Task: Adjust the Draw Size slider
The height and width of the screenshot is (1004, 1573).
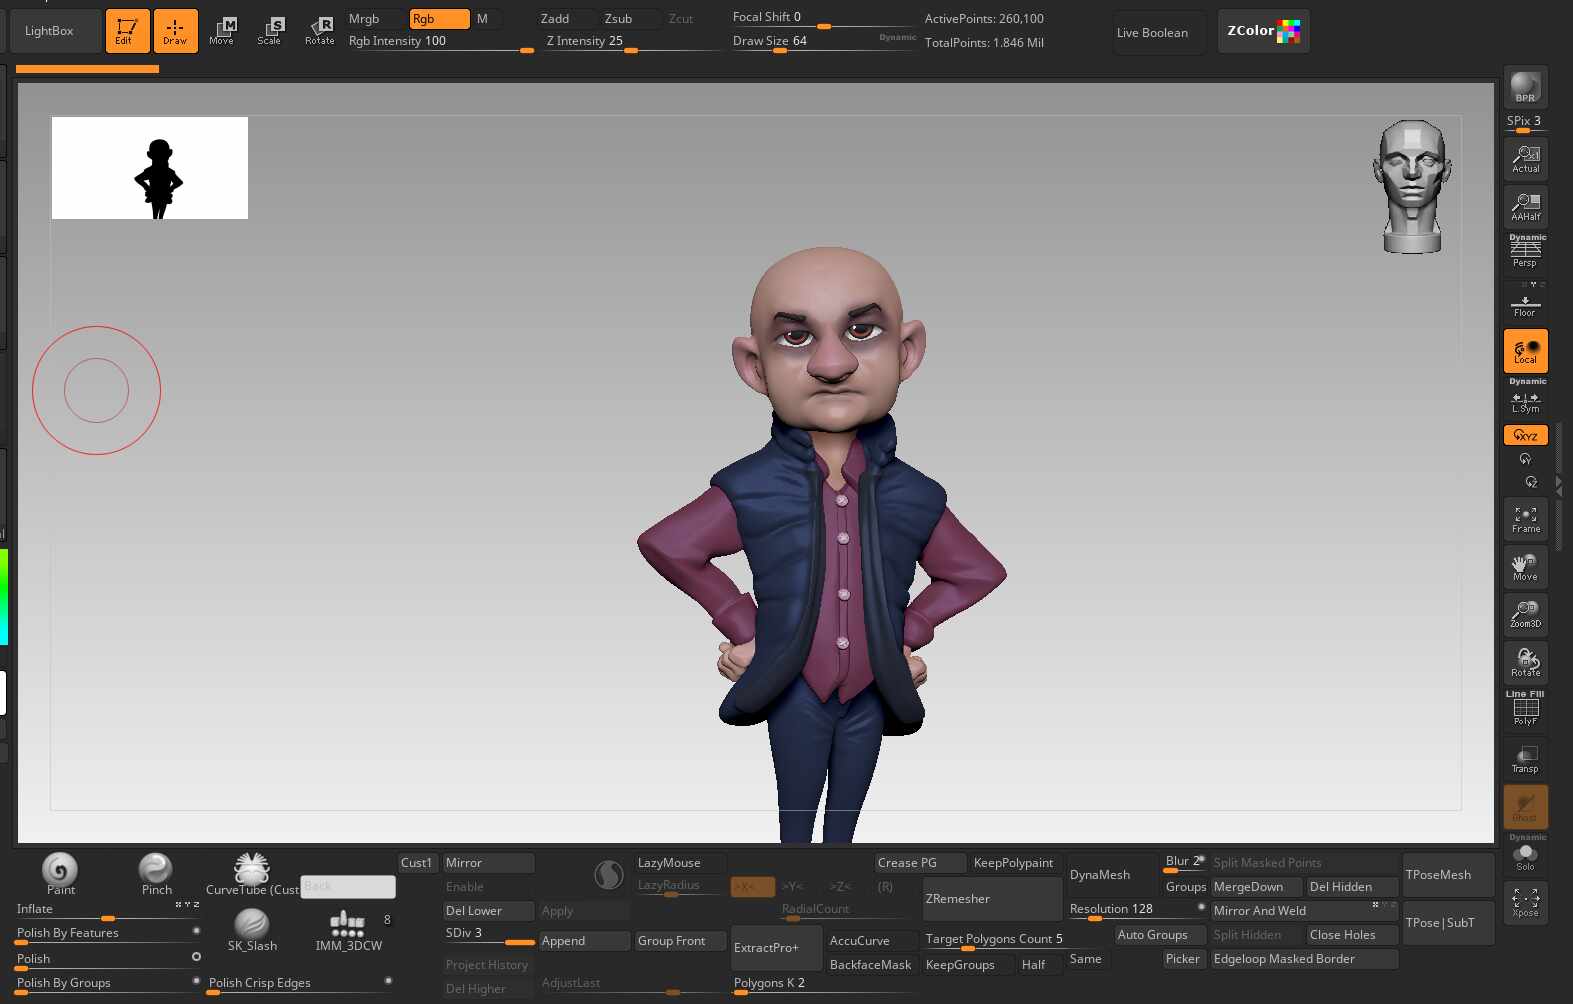Action: 822,42
